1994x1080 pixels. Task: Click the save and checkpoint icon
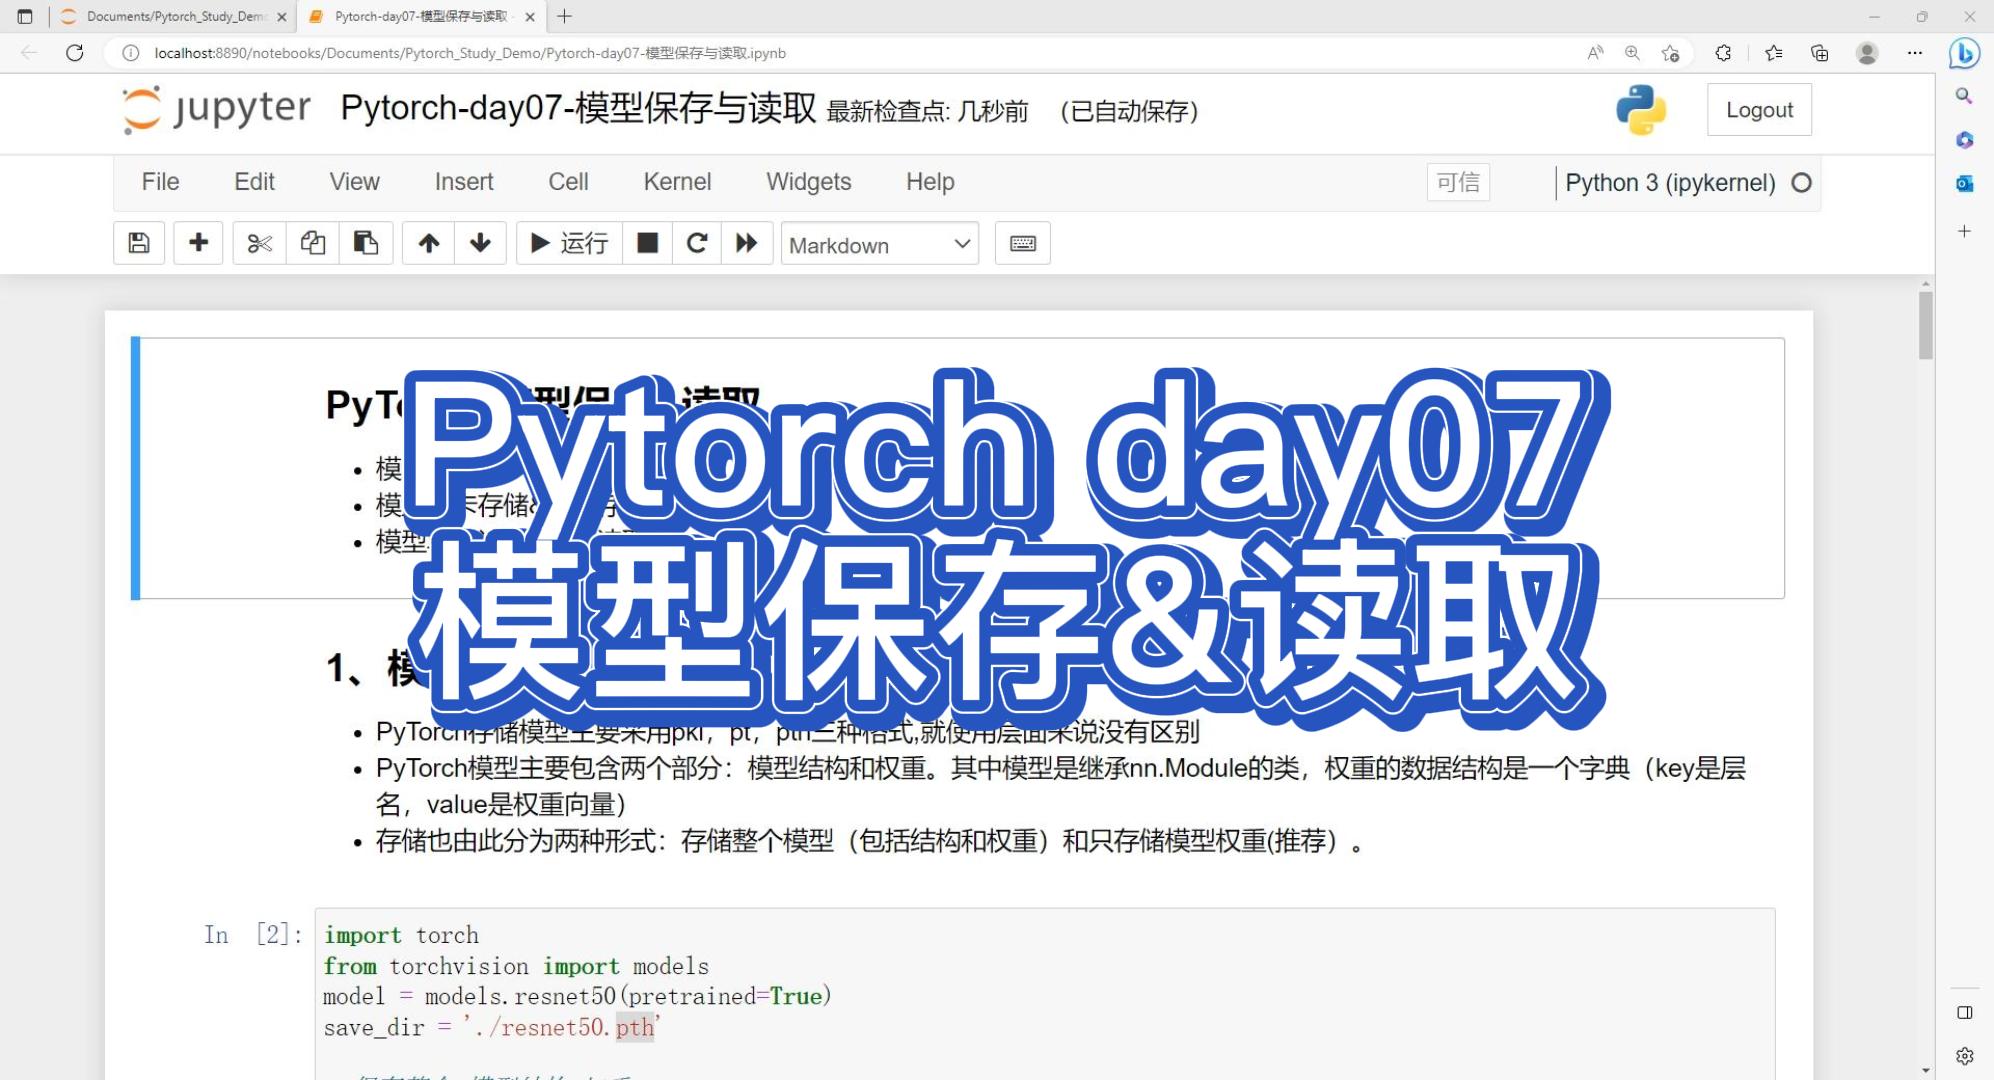coord(139,243)
